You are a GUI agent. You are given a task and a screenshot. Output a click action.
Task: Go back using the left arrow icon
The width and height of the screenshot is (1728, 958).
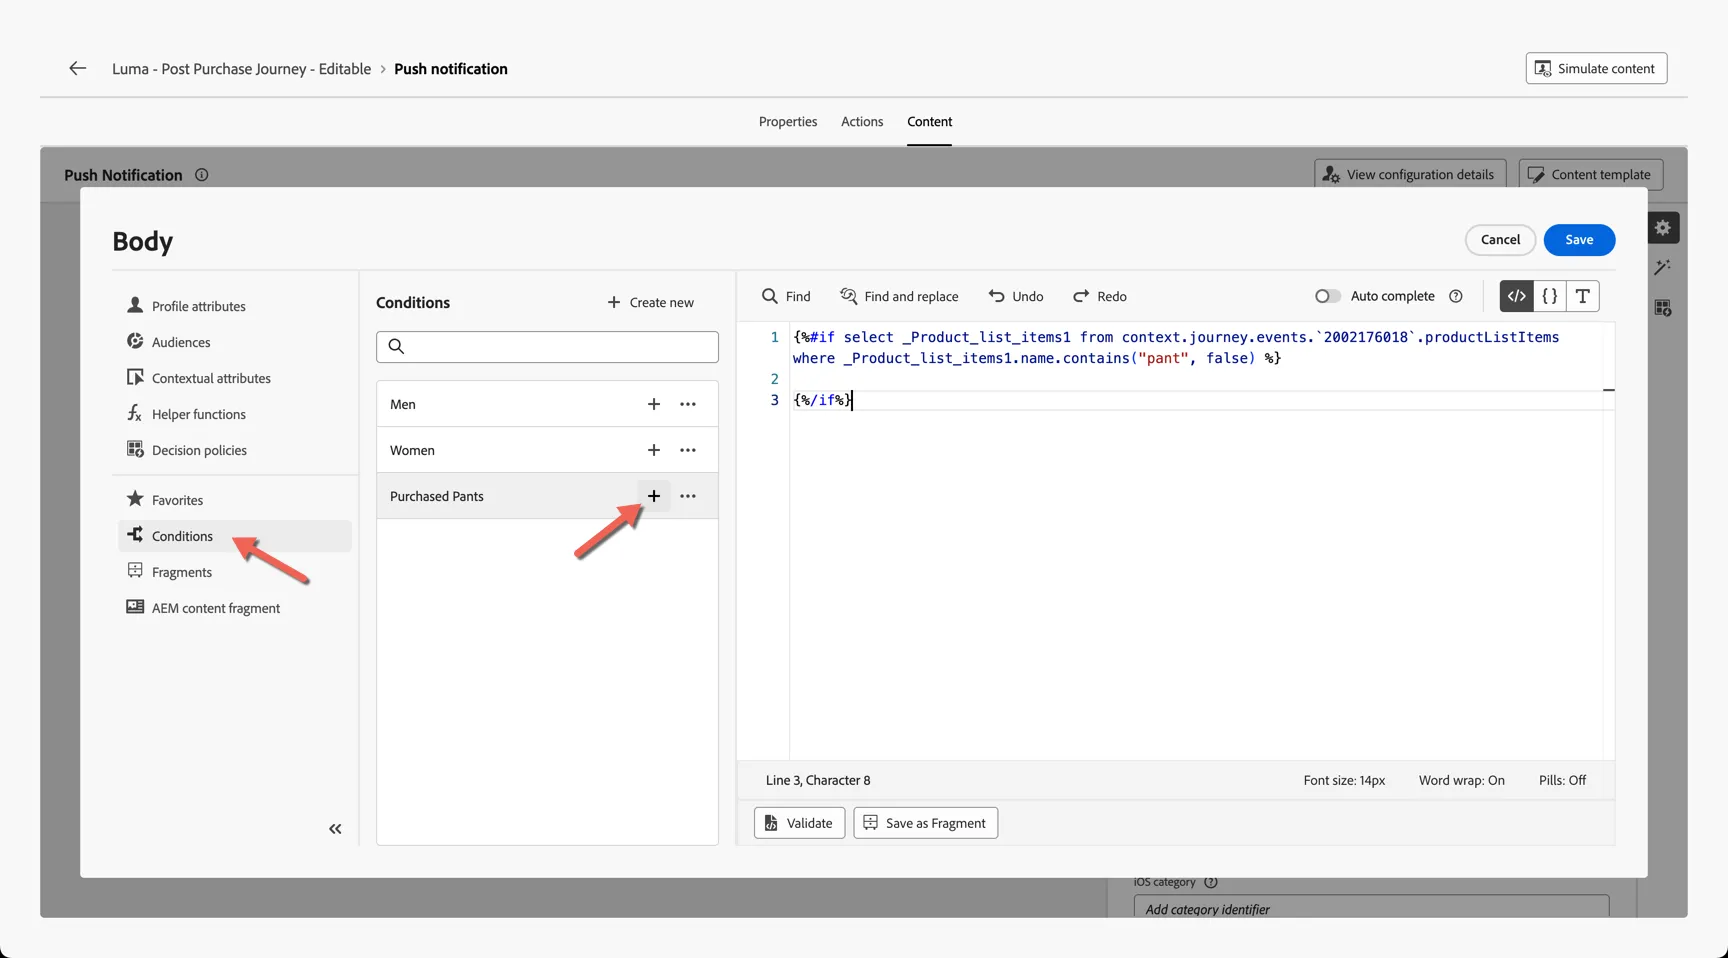pos(77,68)
